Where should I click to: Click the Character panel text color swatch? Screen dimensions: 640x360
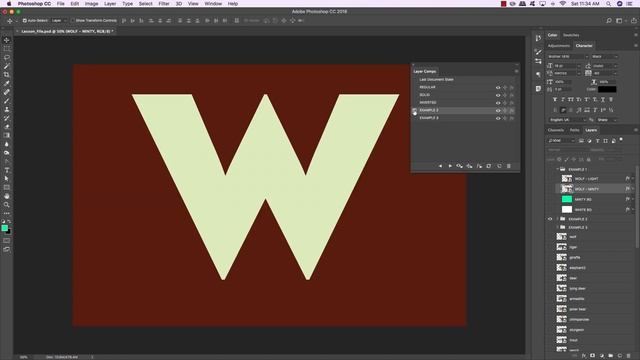click(607, 89)
